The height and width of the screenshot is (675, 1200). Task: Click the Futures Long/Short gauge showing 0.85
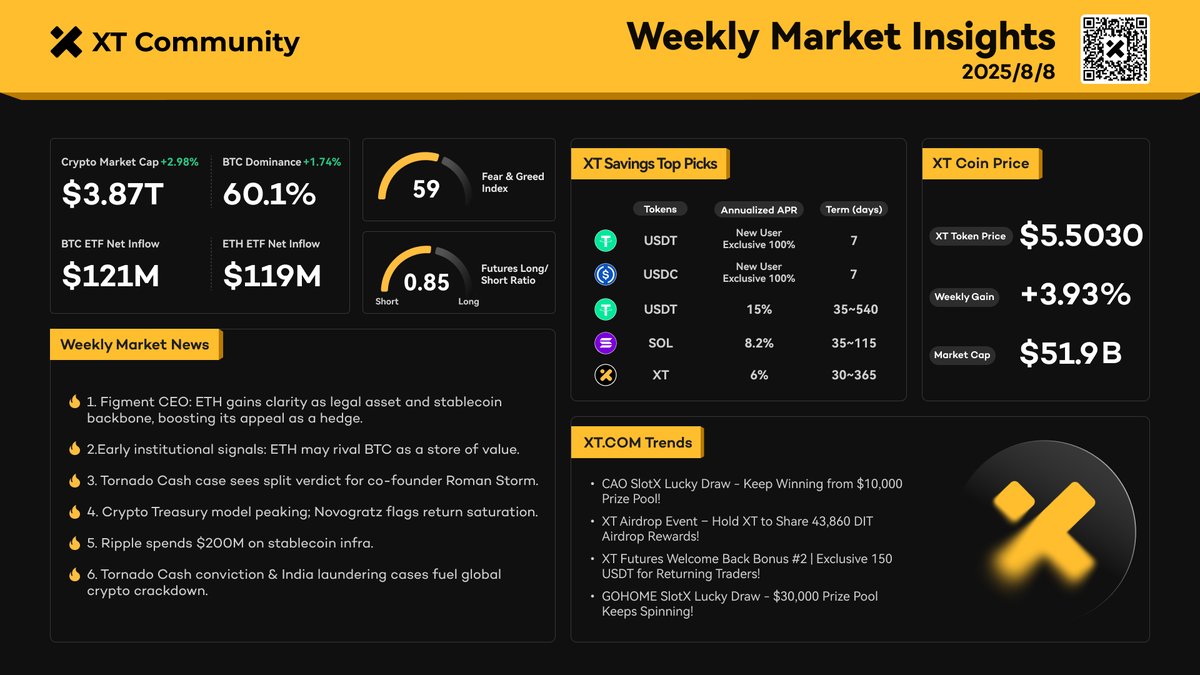425,272
